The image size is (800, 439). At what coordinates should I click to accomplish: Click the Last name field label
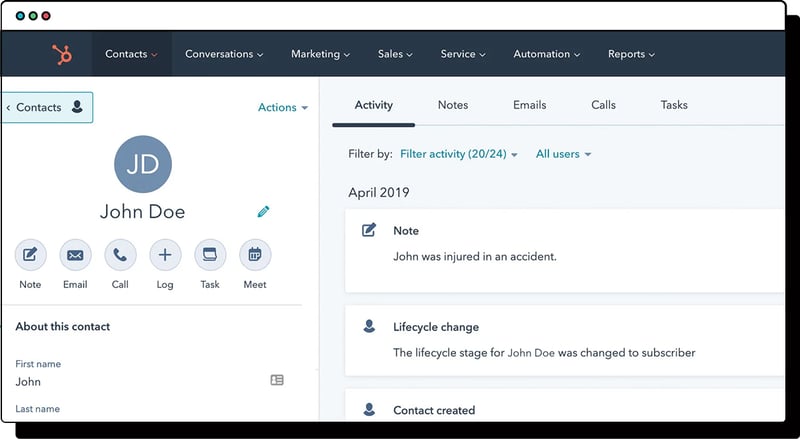[37, 409]
